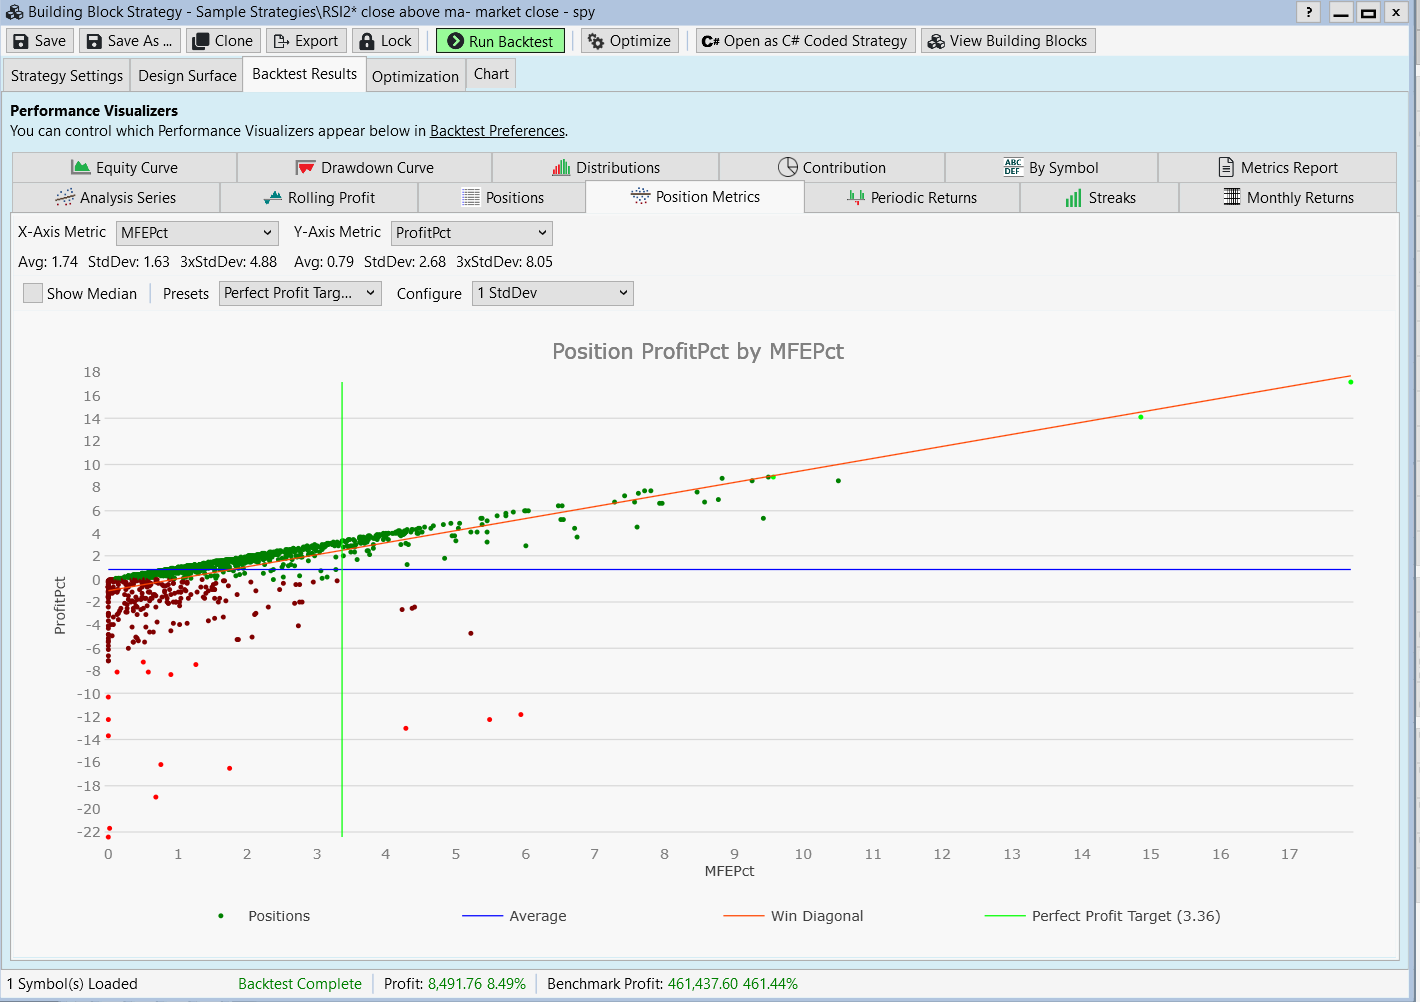
Task: Enable the Show Median checkbox
Action: tap(33, 293)
